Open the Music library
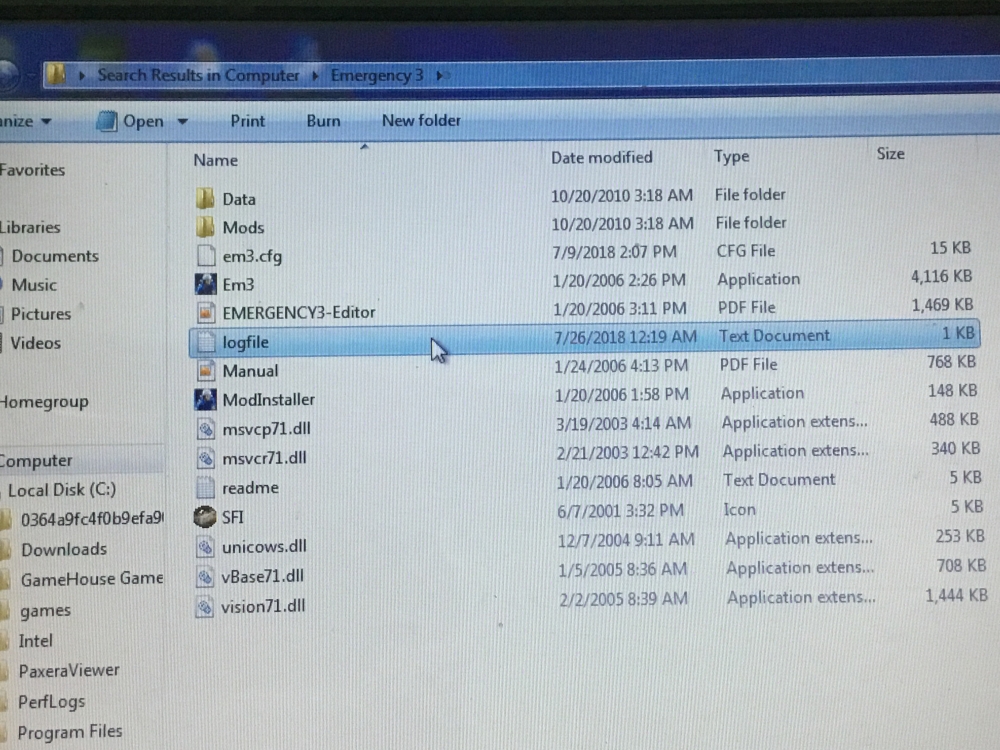Screen dimensions: 1000x750 click(34, 284)
